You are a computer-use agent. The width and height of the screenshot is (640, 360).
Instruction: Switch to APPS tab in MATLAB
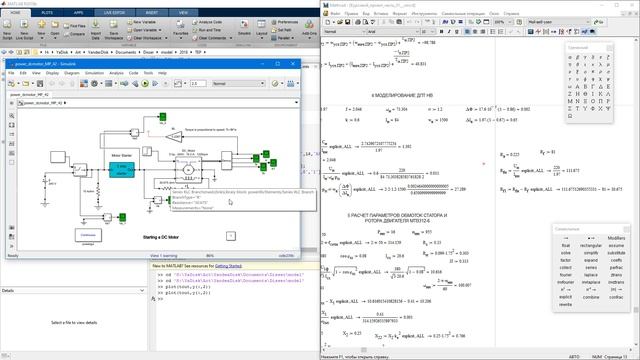click(x=78, y=13)
